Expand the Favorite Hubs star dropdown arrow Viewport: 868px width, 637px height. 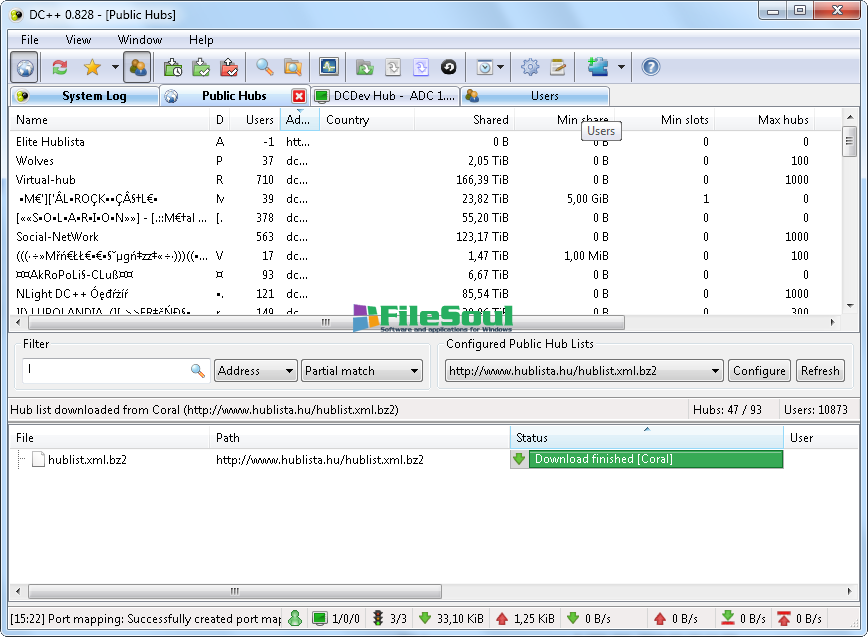click(x=115, y=68)
